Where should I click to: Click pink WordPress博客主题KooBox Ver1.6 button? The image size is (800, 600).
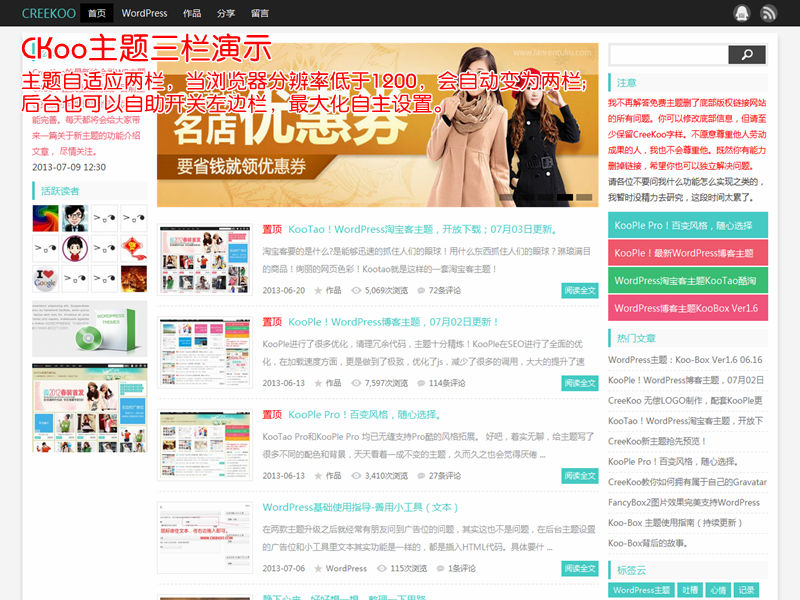point(688,308)
